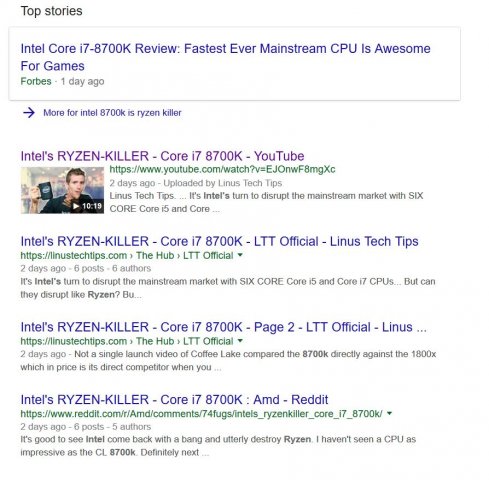Click the Top stories Forbes card

235,64
